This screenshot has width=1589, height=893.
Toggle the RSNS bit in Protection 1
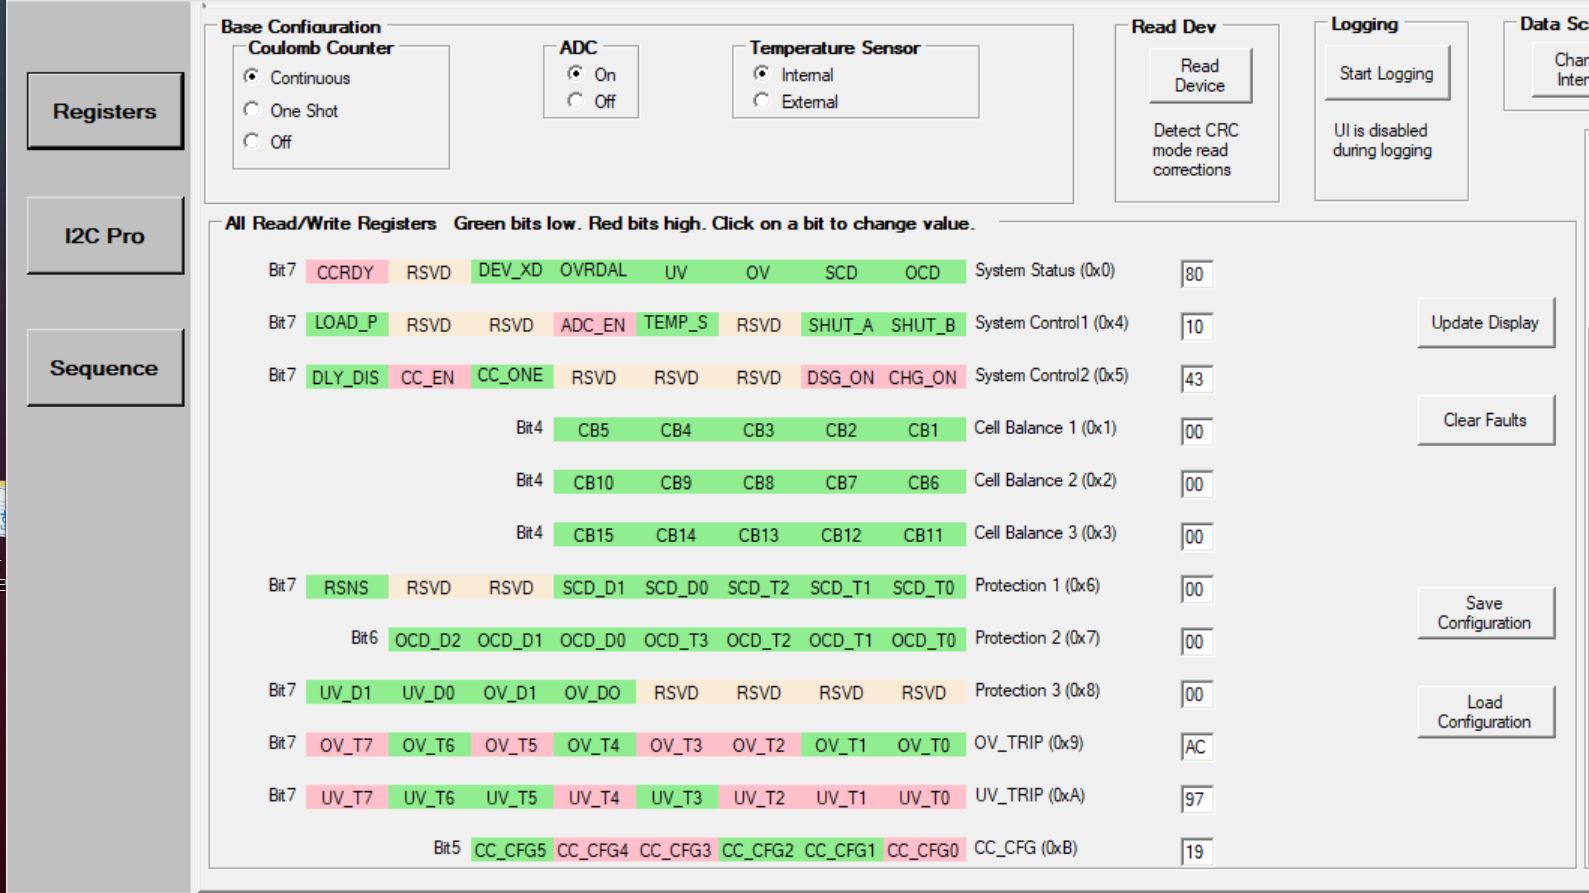(x=346, y=588)
